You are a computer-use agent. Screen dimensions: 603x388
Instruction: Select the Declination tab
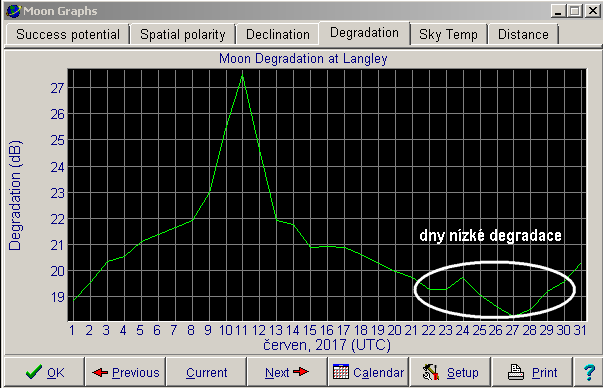[x=278, y=34]
